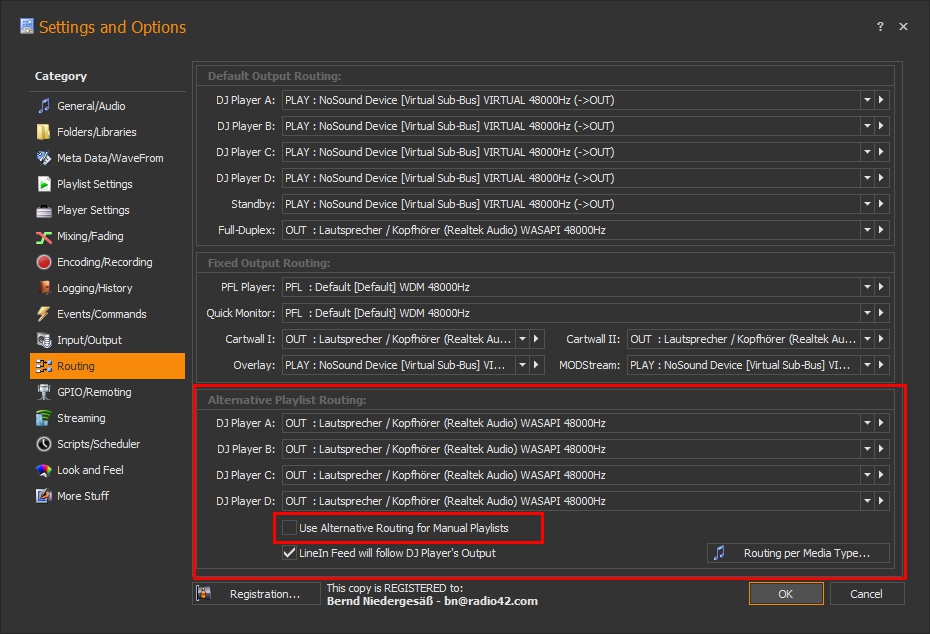Click the Standby device field
930x634 pixels.
click(571, 203)
